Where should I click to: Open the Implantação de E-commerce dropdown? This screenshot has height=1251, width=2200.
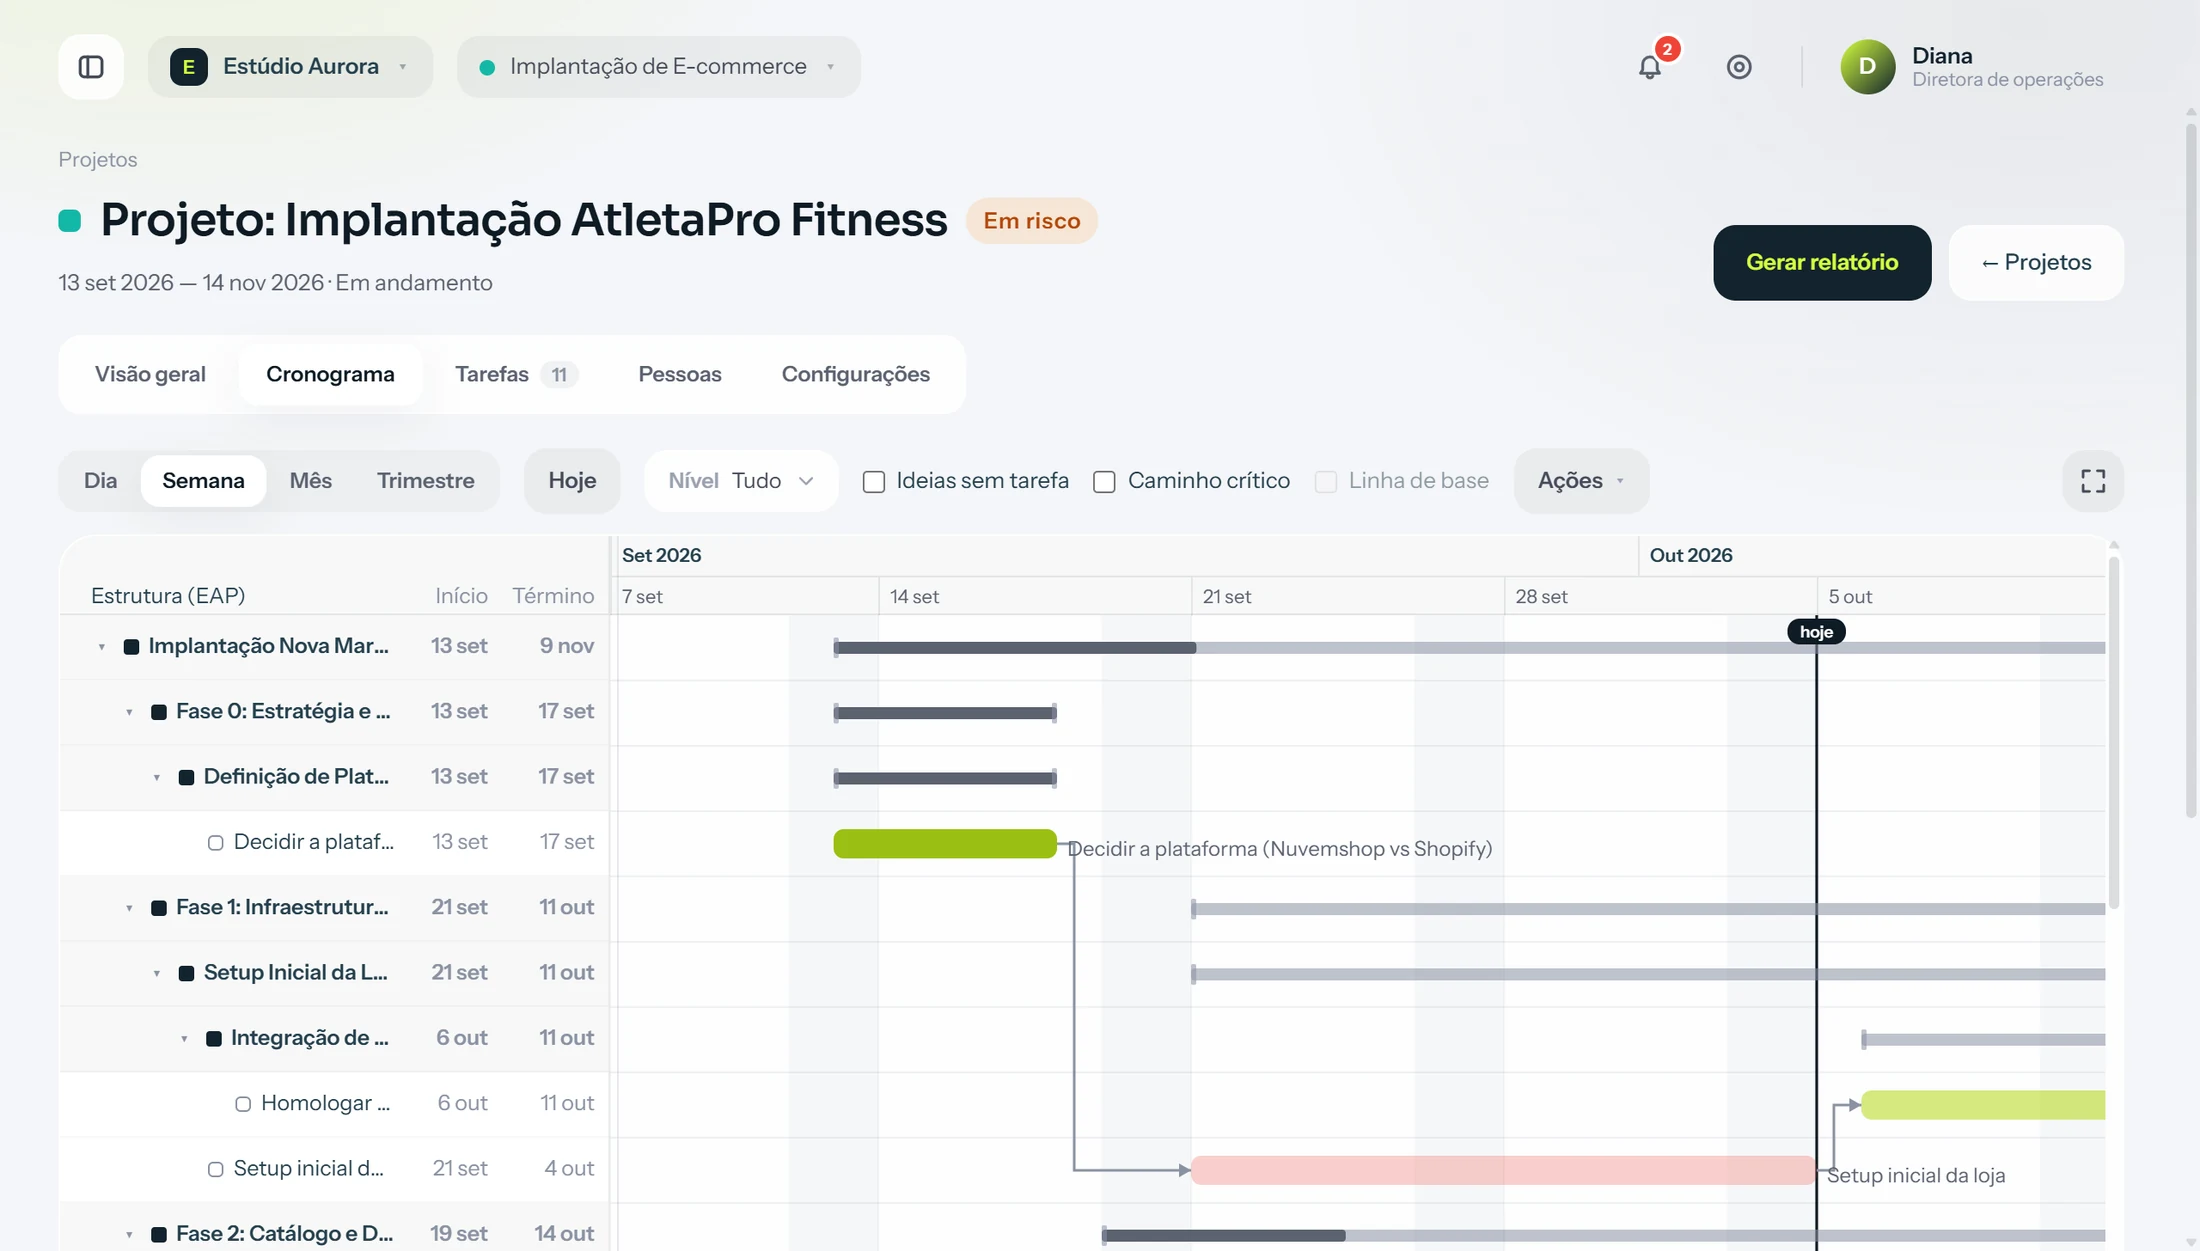658,67
